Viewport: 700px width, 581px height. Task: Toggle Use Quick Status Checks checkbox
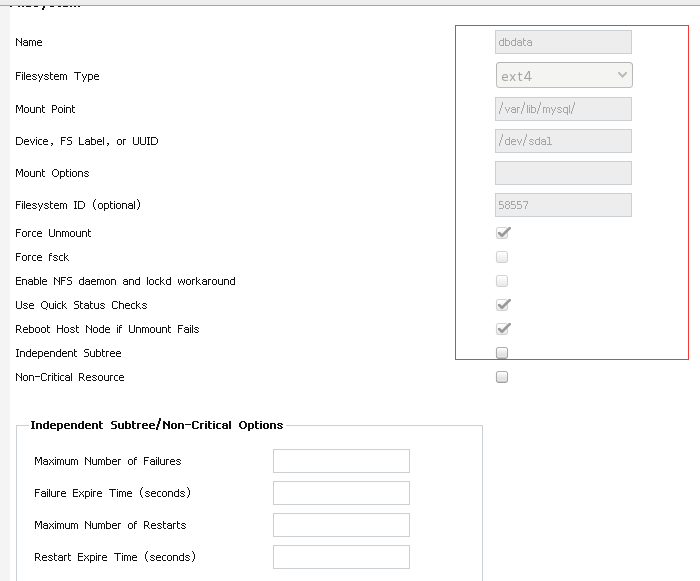(503, 305)
